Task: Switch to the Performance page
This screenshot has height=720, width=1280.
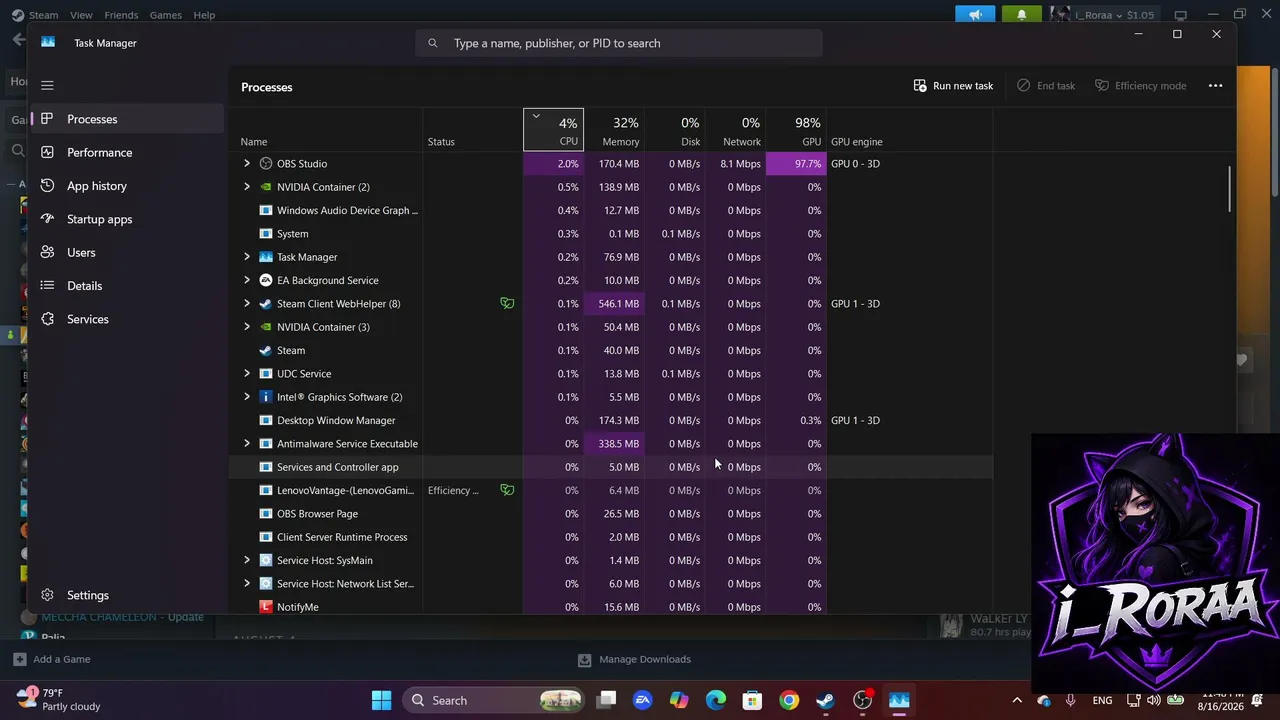Action: 127,152
